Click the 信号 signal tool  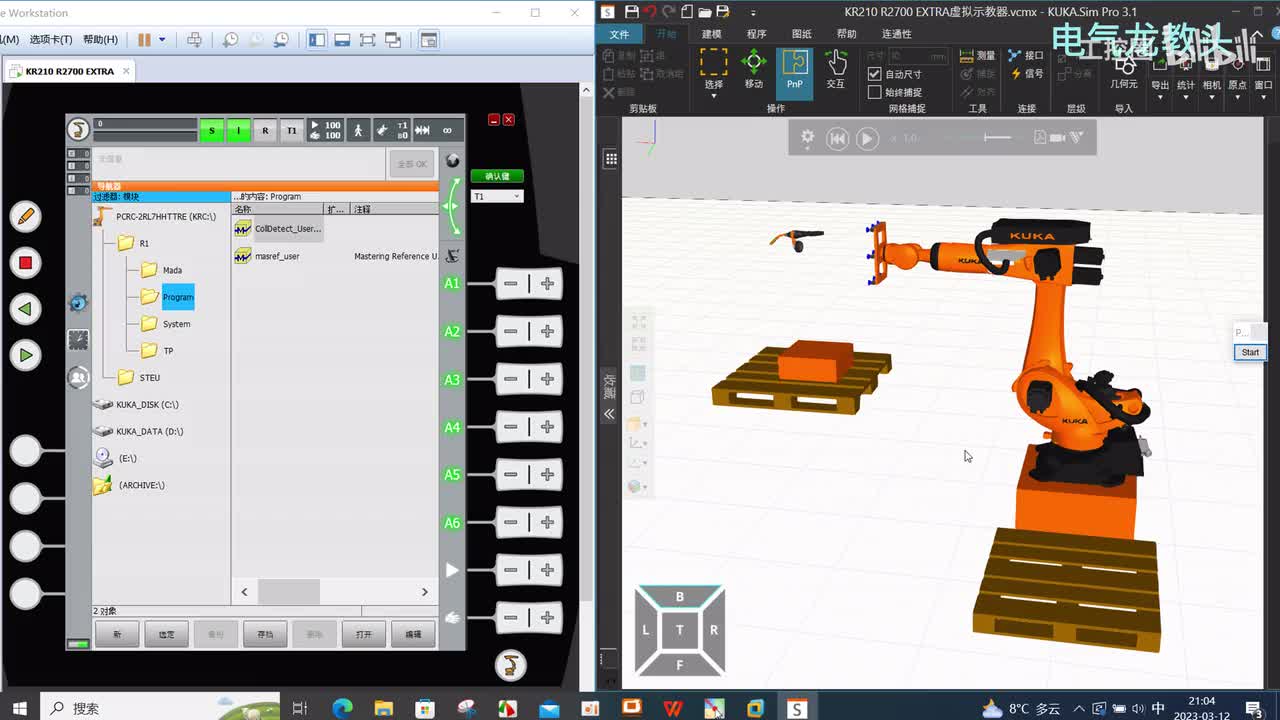(x=1026, y=73)
